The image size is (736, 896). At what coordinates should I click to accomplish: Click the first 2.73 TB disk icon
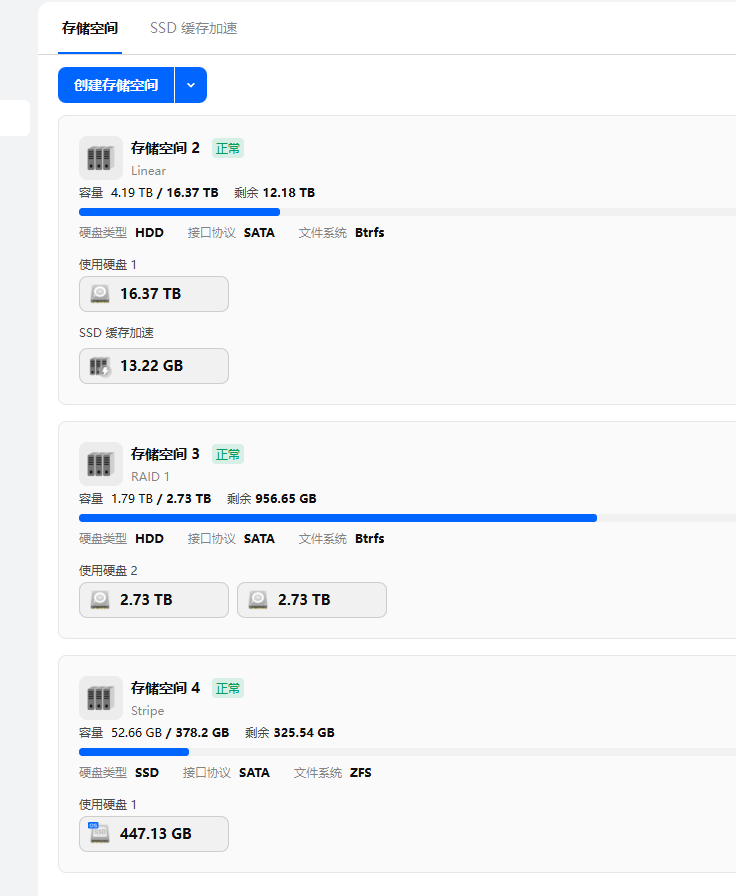100,600
